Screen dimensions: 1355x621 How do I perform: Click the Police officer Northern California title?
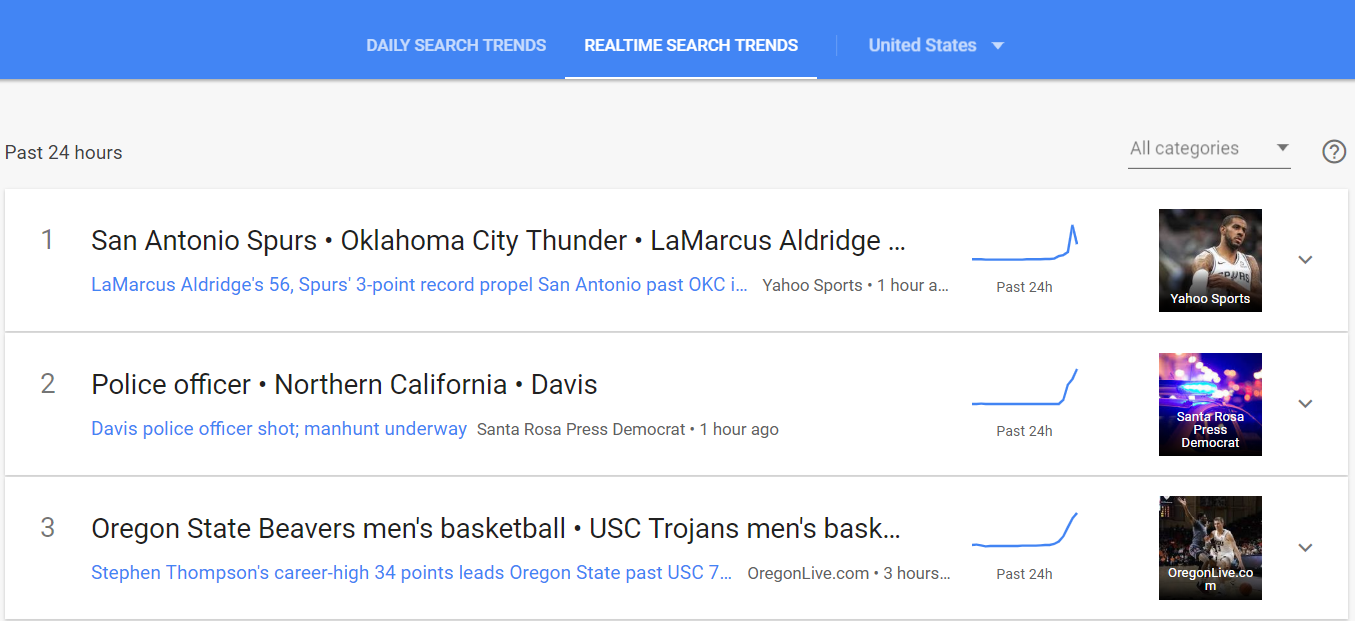pos(344,385)
